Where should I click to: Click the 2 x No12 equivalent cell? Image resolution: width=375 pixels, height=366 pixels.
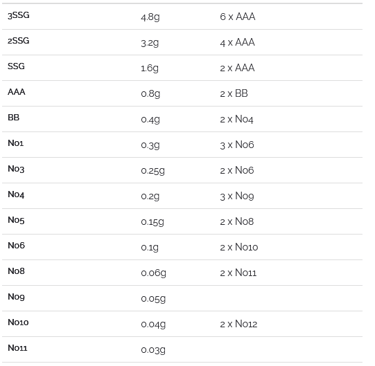238,324
